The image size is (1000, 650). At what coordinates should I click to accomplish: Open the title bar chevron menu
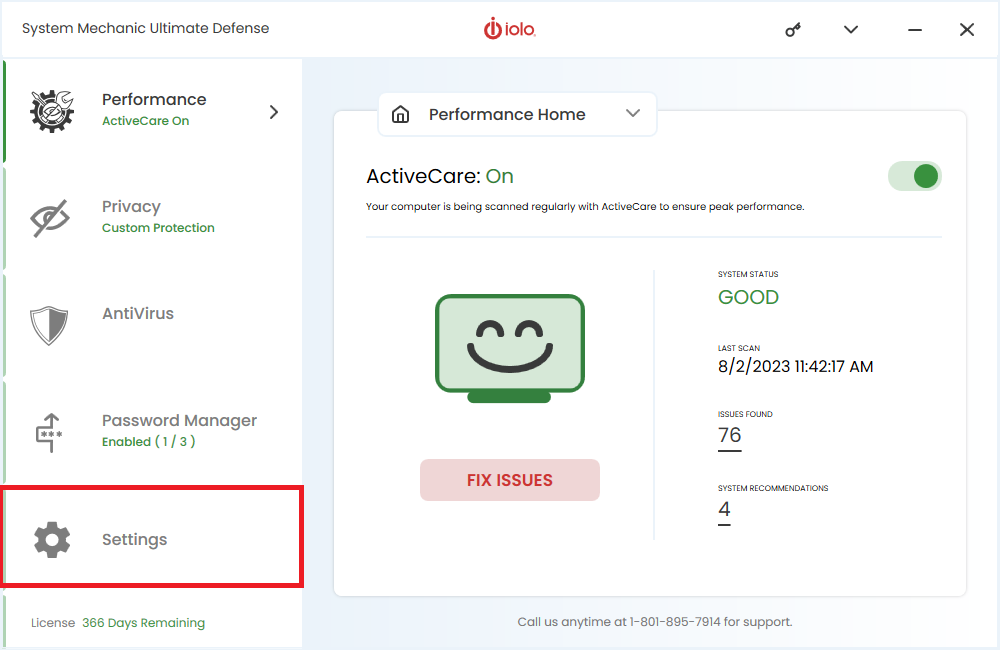click(851, 29)
